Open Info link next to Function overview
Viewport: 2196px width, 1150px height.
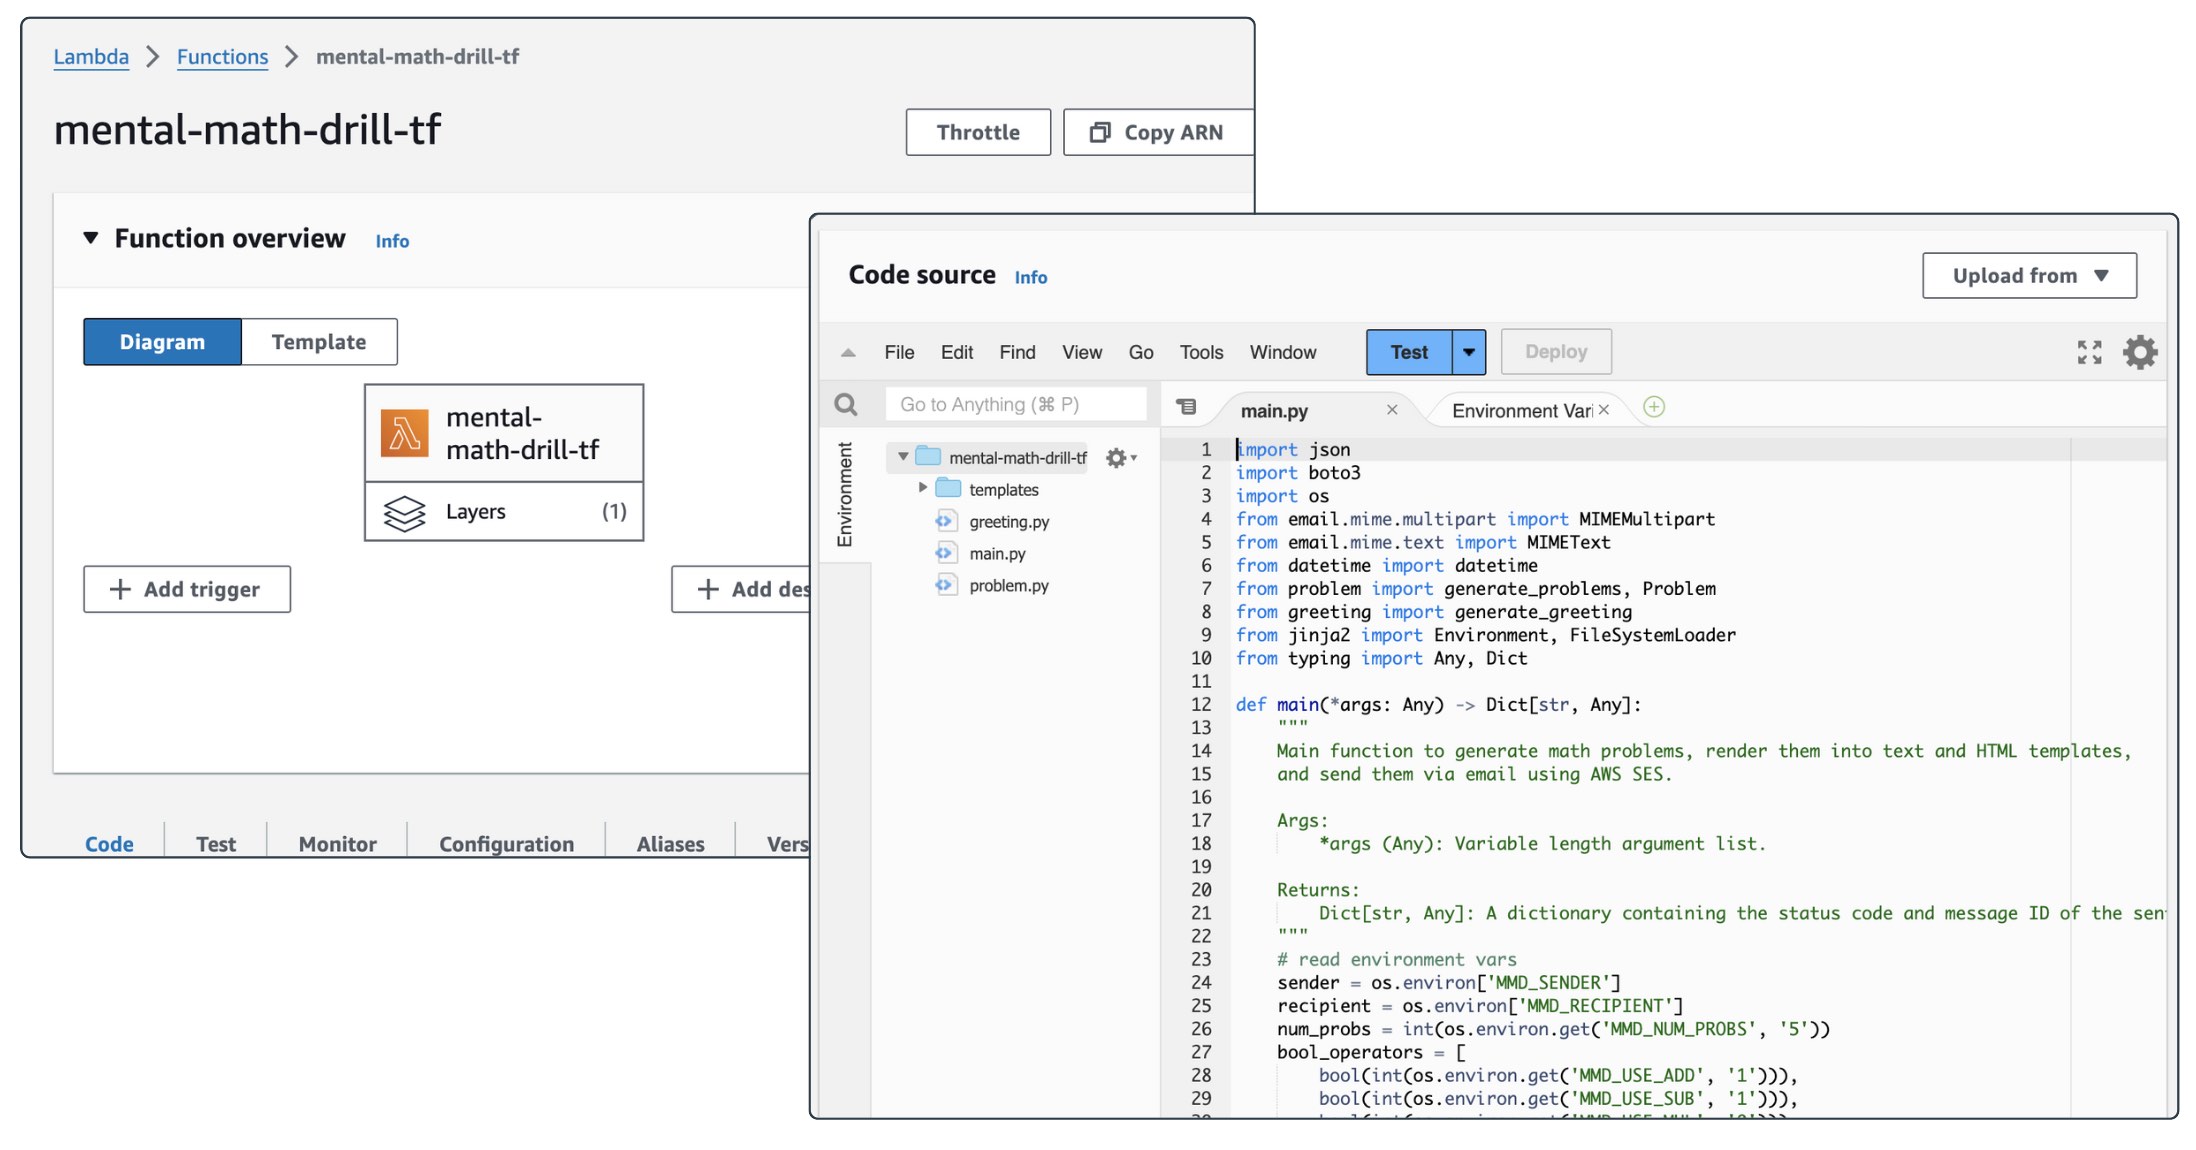[392, 241]
